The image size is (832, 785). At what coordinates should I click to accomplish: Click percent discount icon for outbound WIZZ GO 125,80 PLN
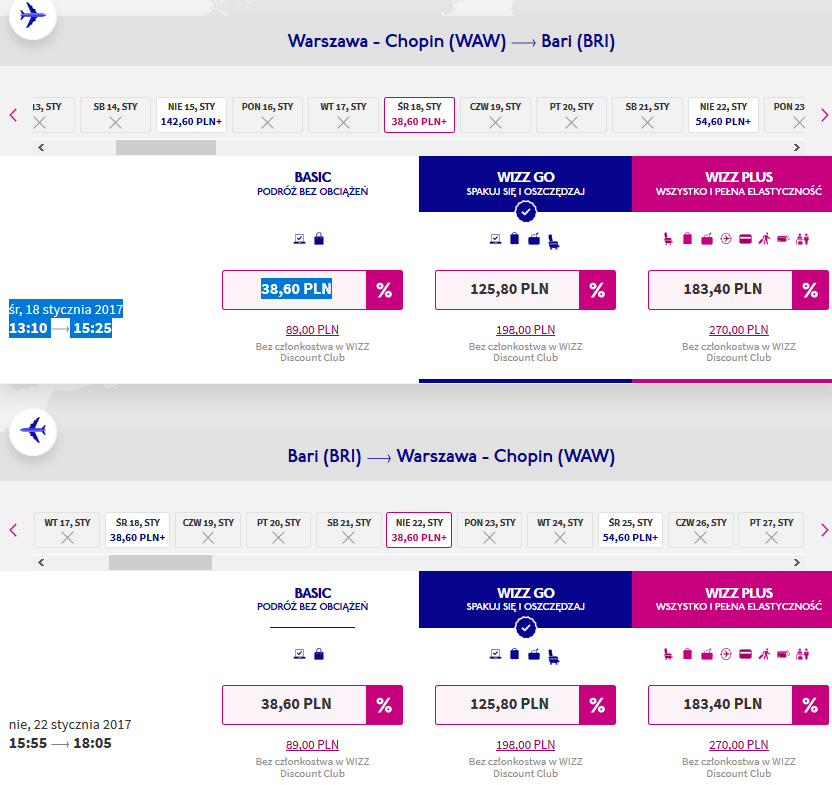click(x=597, y=290)
